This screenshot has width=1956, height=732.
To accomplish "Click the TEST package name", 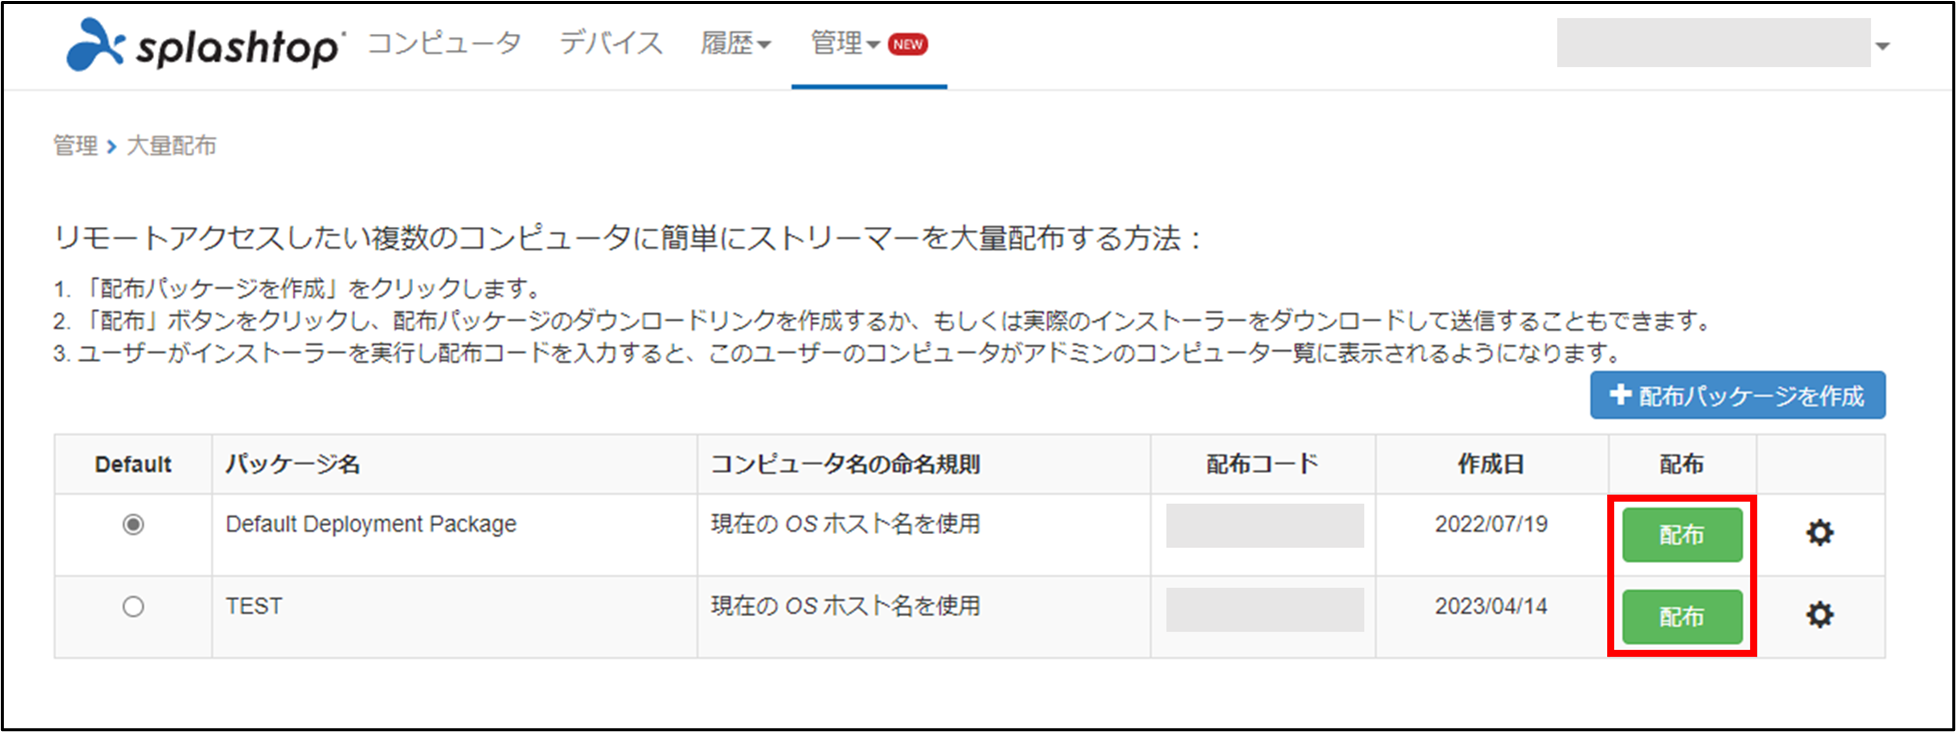I will pos(254,606).
